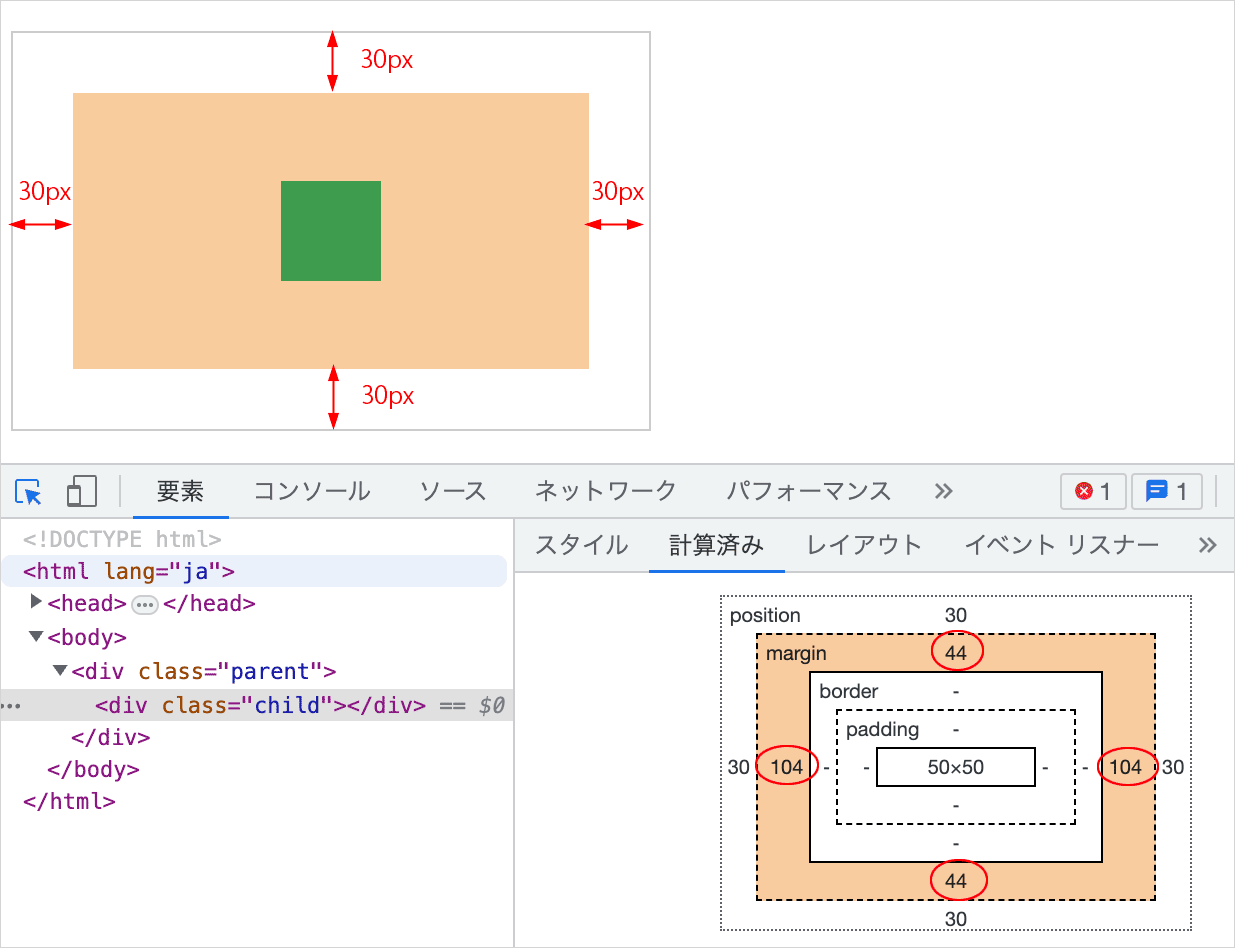Open the red error count badge
This screenshot has width=1235, height=948.
coord(1093,492)
